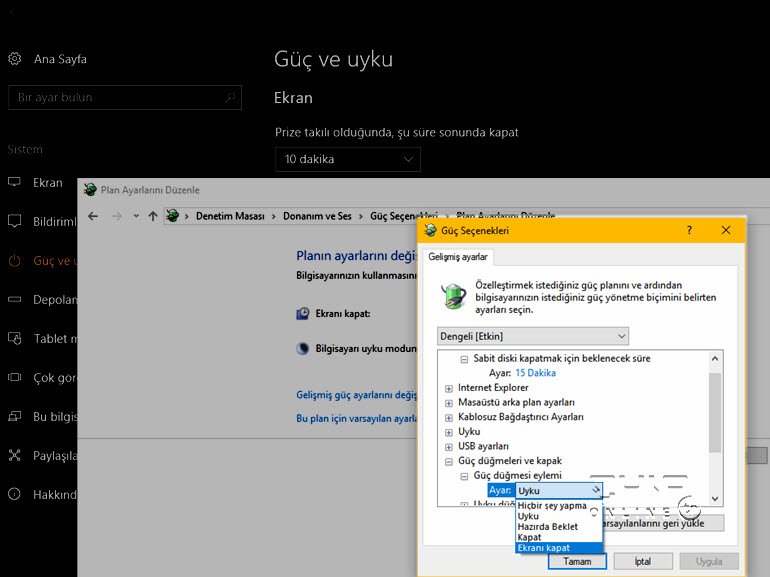Expand Kablosuz Bağdaştırıcı Ayarları node
This screenshot has height=577, width=770.
point(448,418)
